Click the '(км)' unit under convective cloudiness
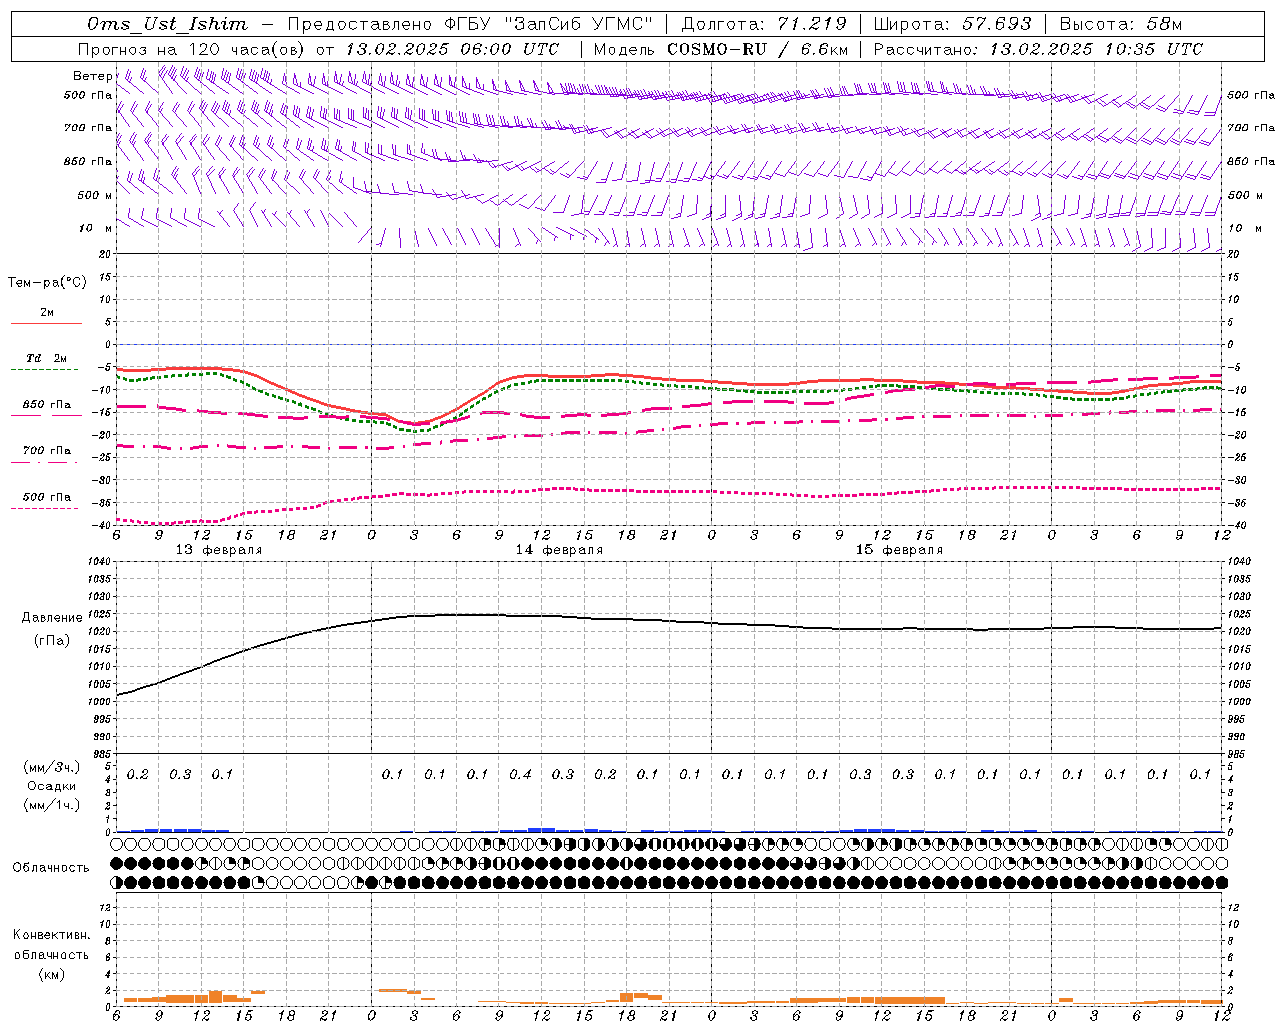The height and width of the screenshot is (1024, 1280). pos(52,974)
